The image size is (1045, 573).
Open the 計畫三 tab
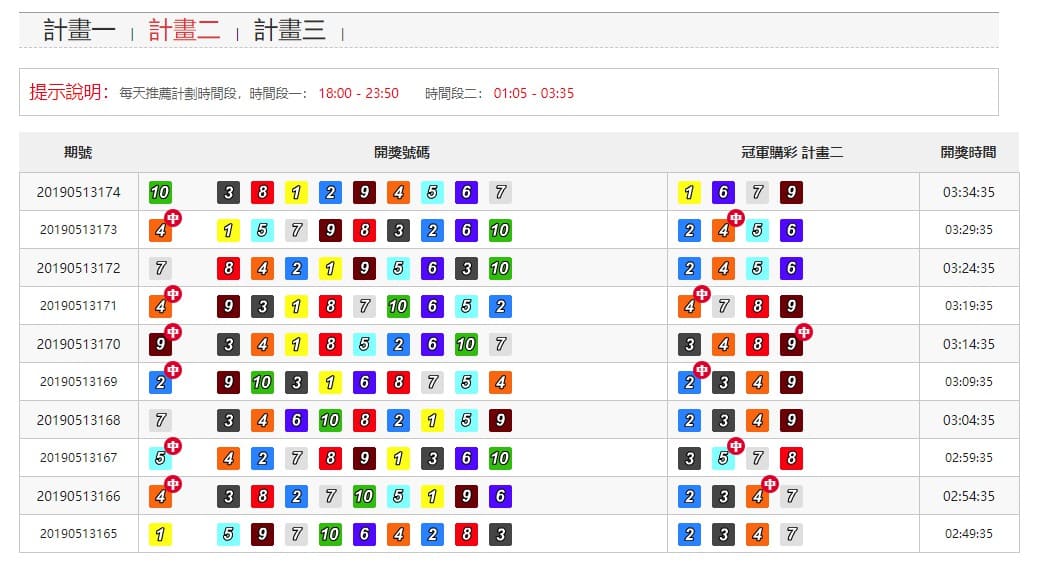point(290,30)
